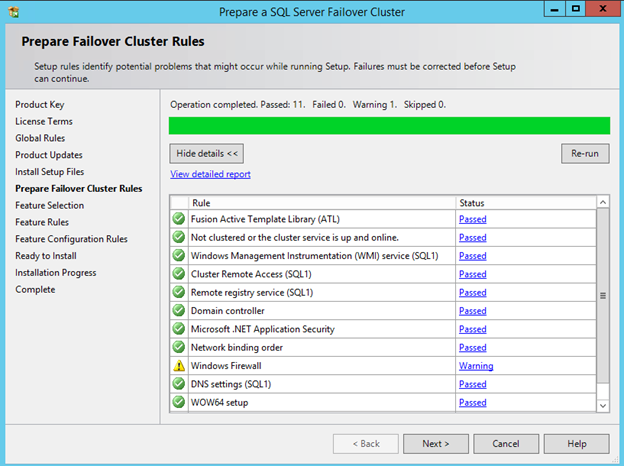Screen dimensions: 624x466
Task: Open the View detailed report link
Action: 210,174
